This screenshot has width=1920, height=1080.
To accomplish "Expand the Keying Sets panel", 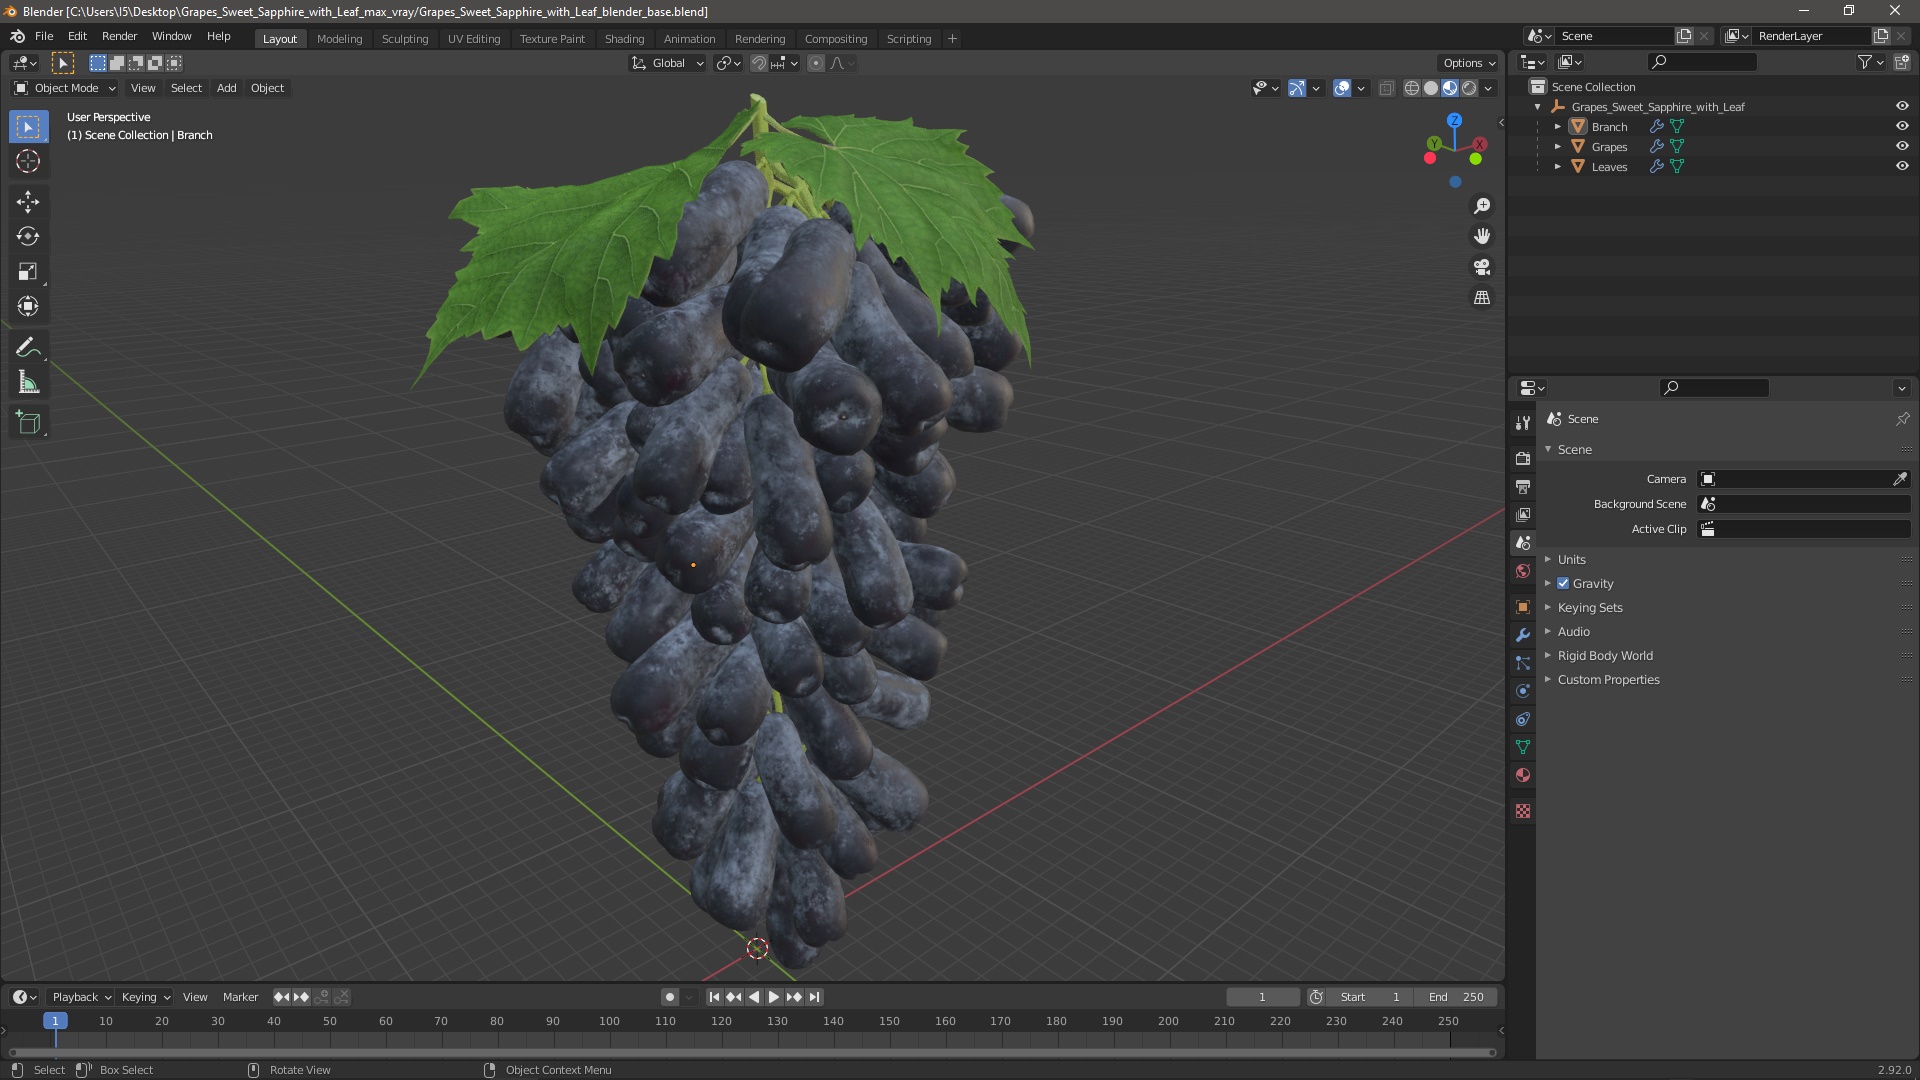I will click(x=1590, y=607).
